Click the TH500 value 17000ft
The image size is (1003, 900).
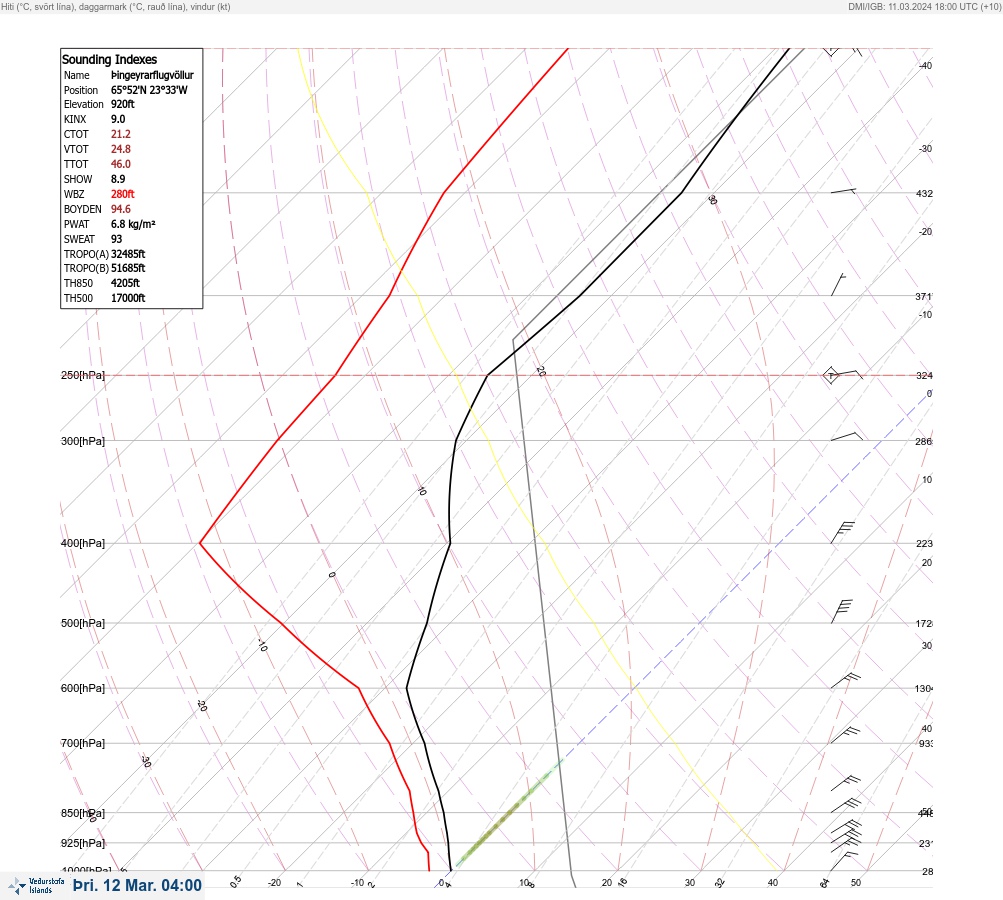[129, 298]
